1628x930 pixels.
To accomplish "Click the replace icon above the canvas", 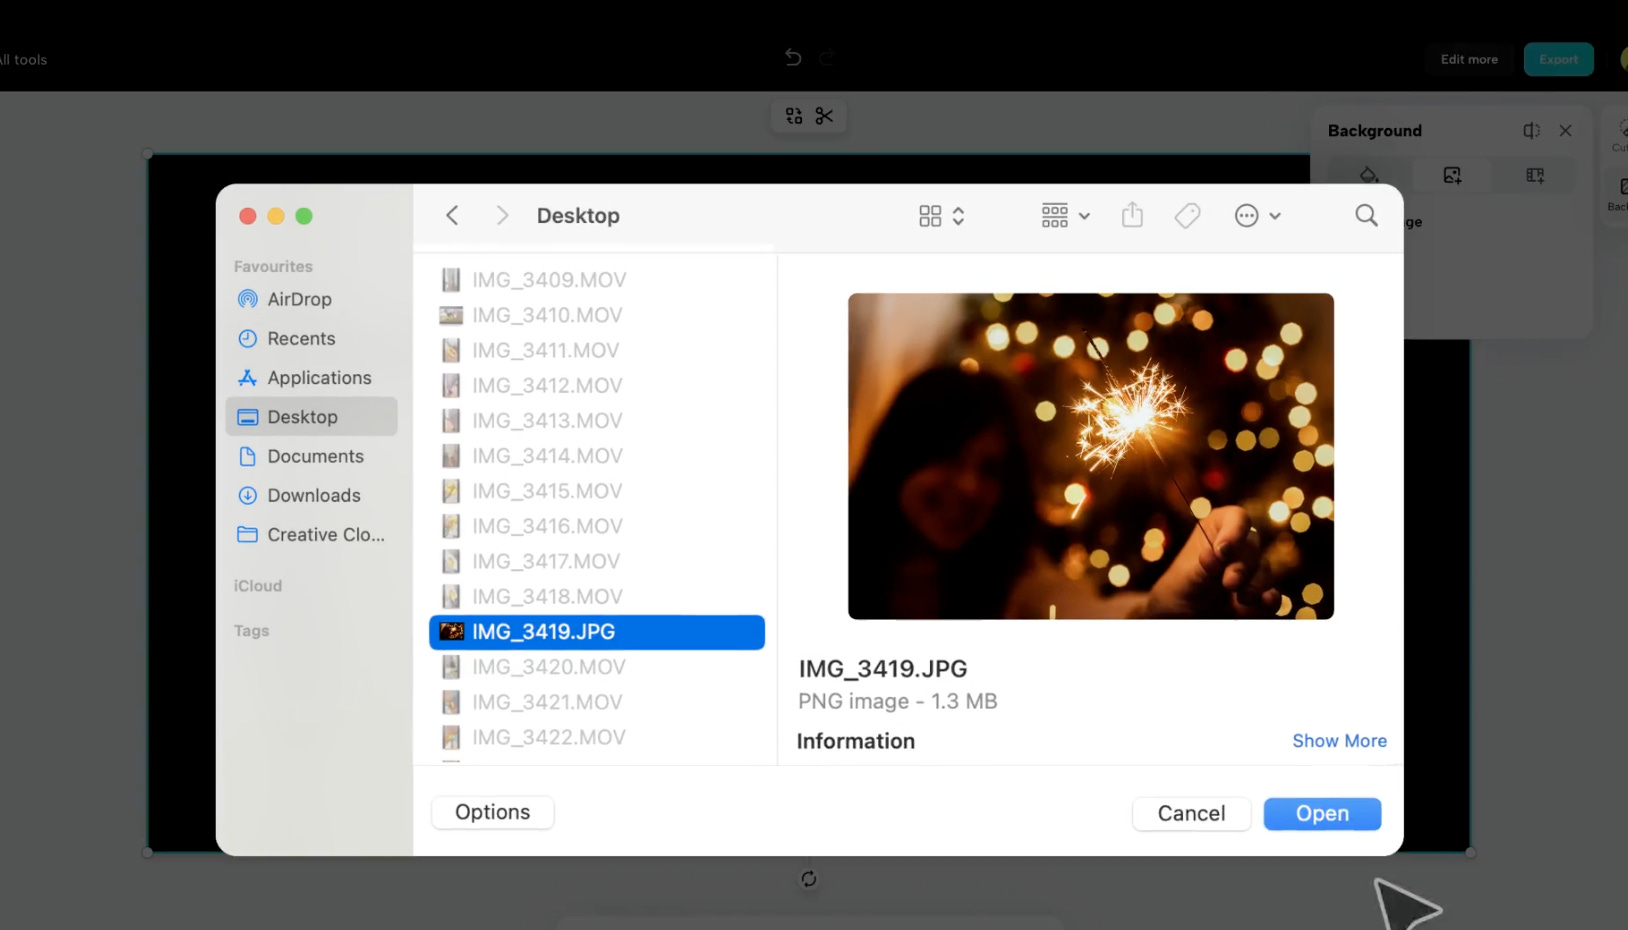I will point(794,116).
